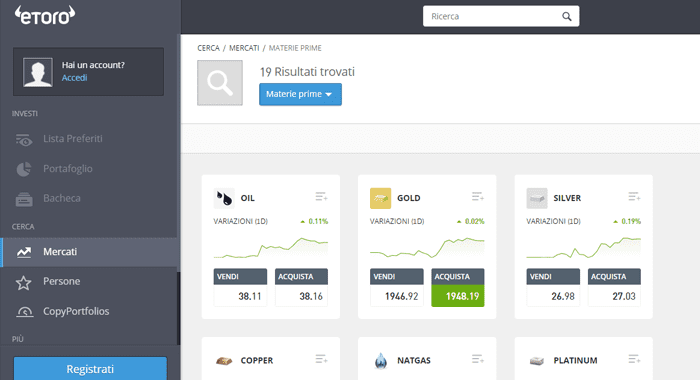700x380 pixels.
Task: Click the MERCATI breadcrumb link
Action: click(244, 48)
